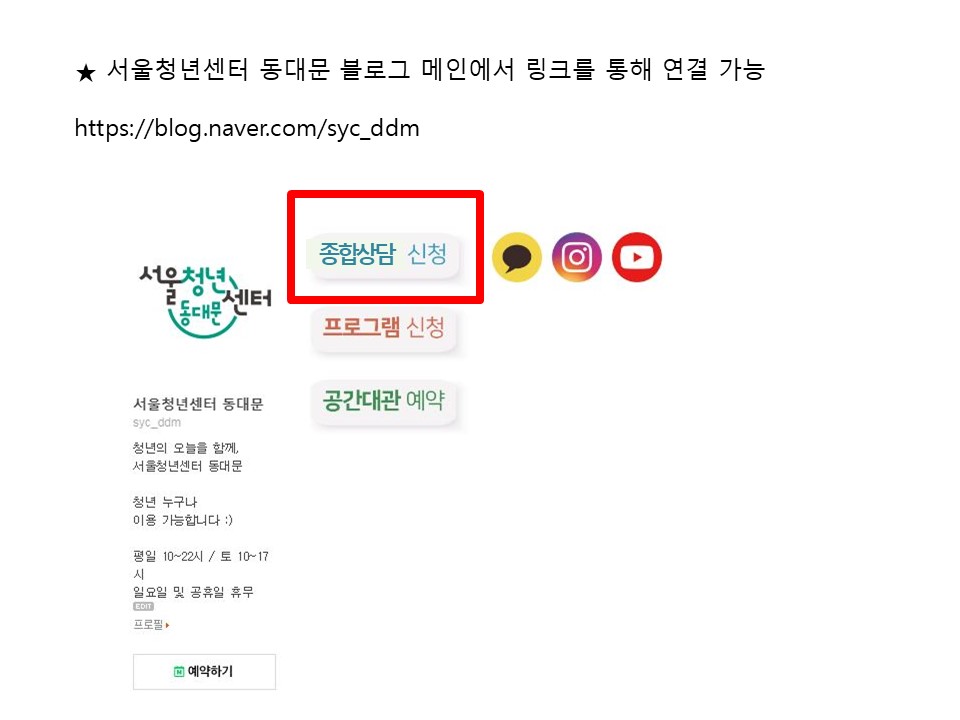This screenshot has height=720, width=960.
Task: Click the blog title 서울청년센터 동대문
Action: (198, 404)
